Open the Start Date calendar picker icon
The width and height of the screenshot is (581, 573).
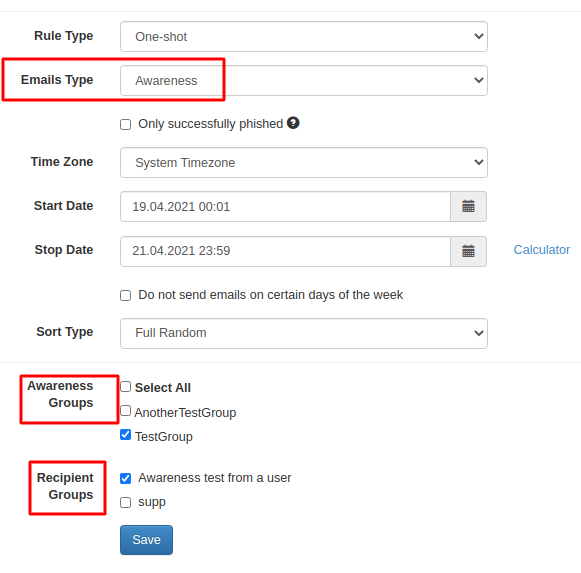coord(468,206)
